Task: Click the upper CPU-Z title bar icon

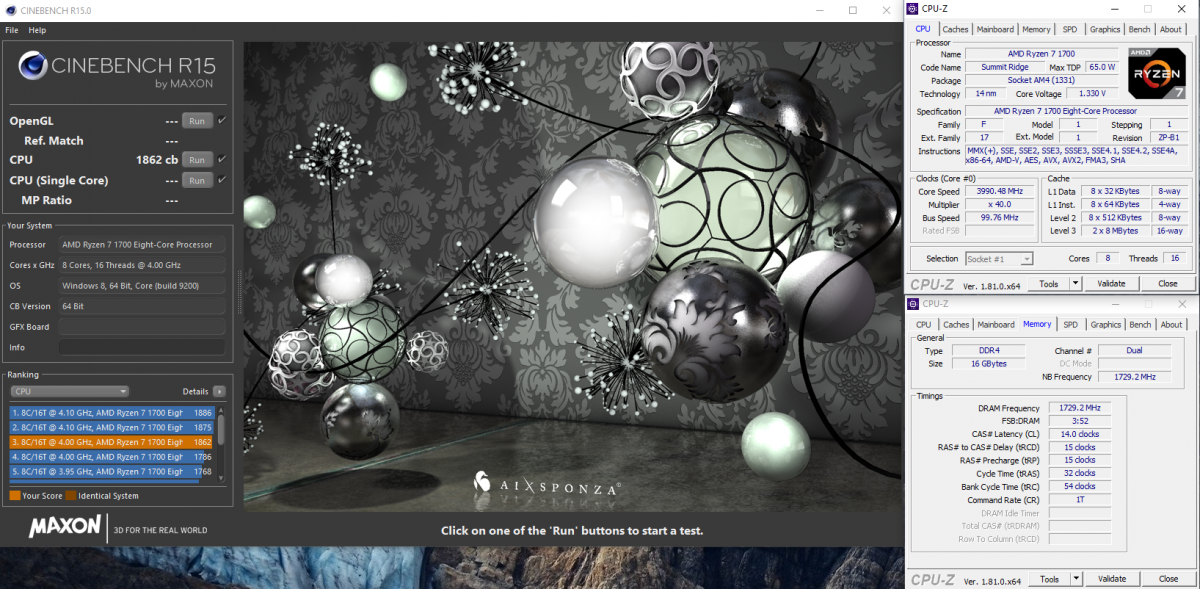Action: pos(912,9)
